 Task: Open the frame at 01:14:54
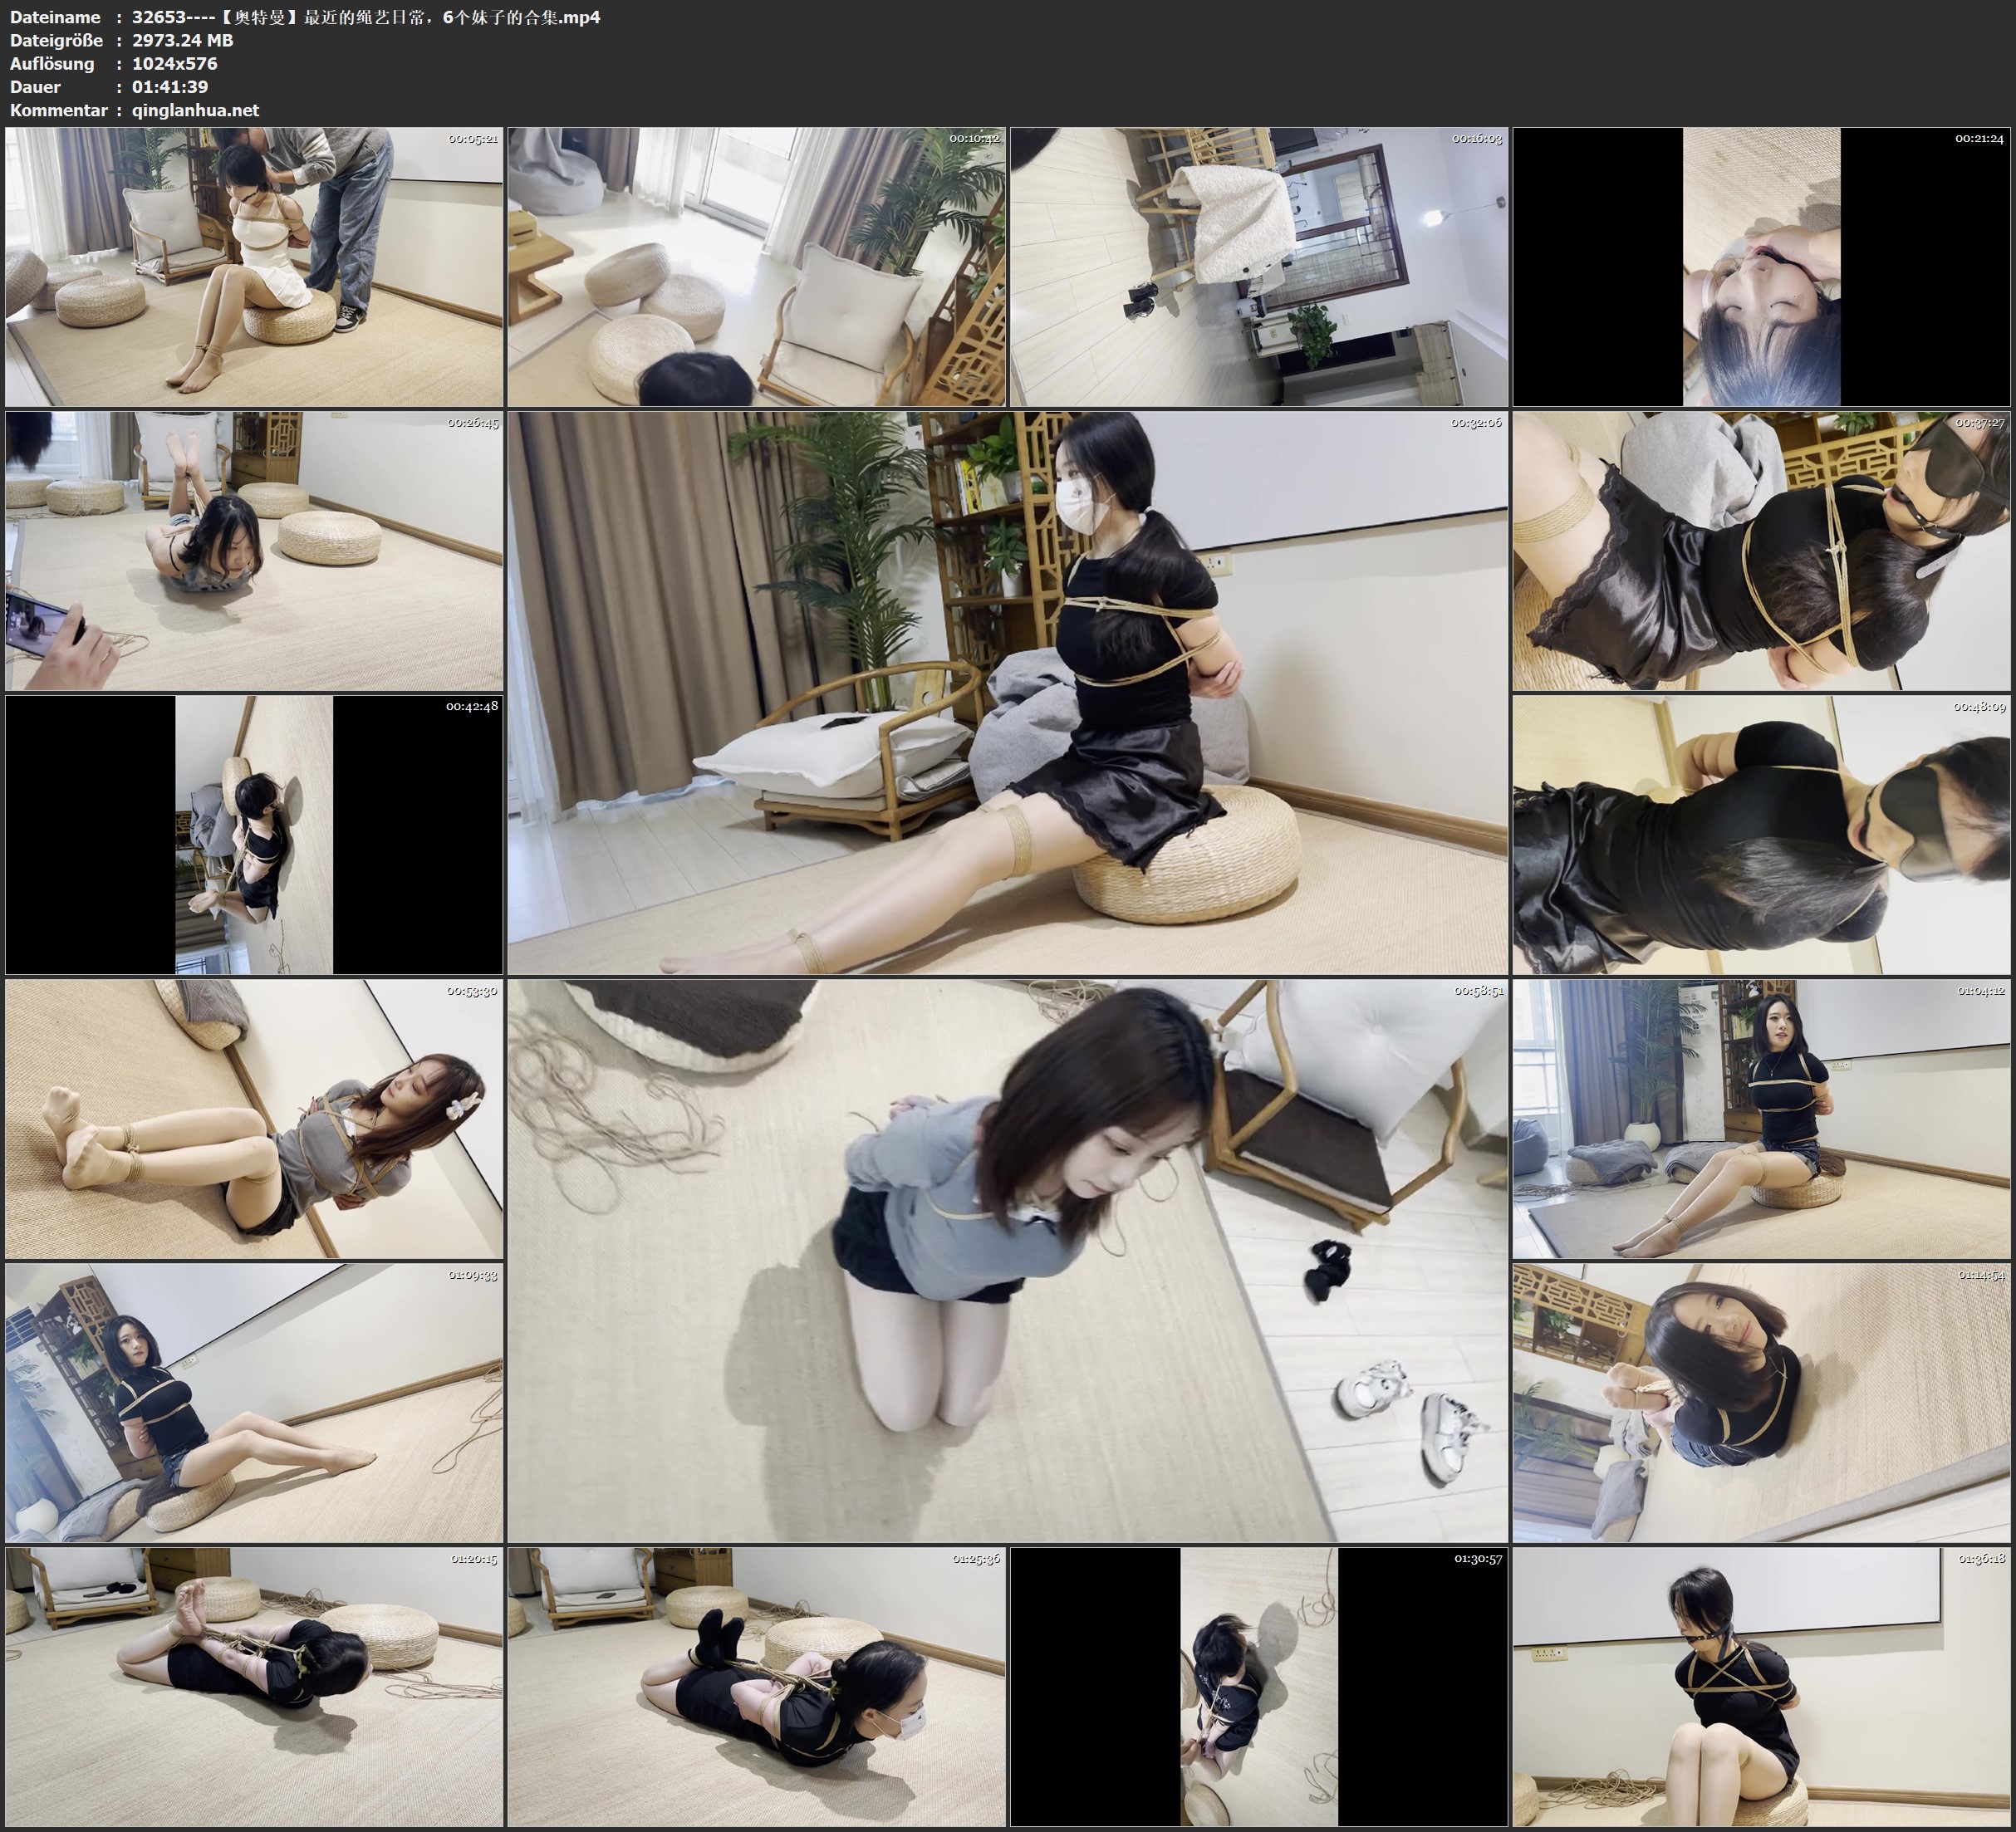point(1761,1402)
